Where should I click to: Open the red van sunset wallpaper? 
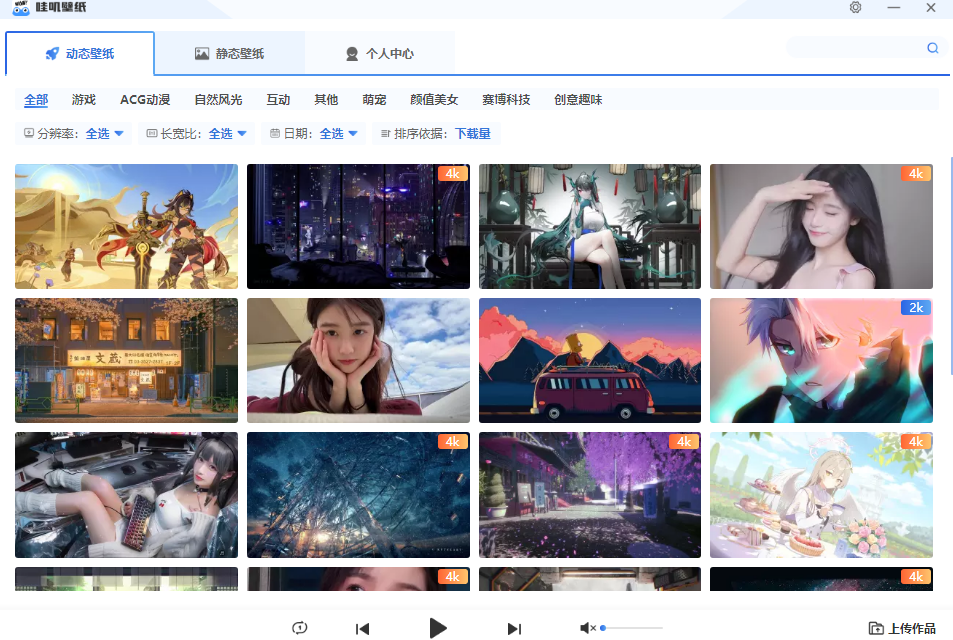click(590, 360)
